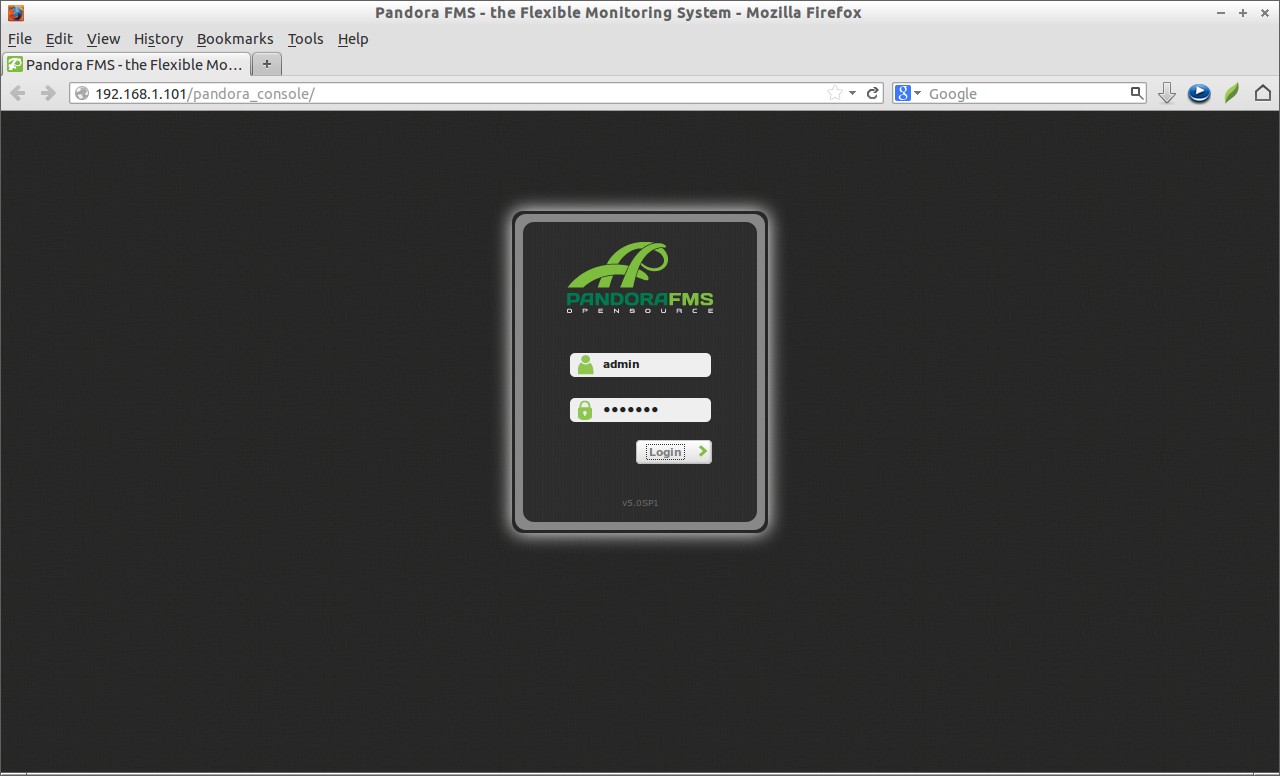Go forward with the browser forward arrow
Viewport: 1280px width, 776px height.
[x=47, y=93]
